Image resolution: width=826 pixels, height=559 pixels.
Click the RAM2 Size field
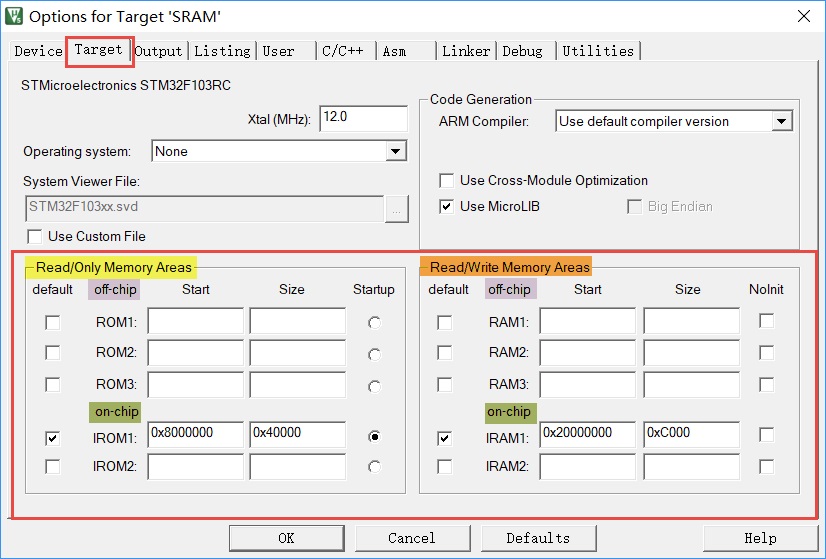(691, 353)
